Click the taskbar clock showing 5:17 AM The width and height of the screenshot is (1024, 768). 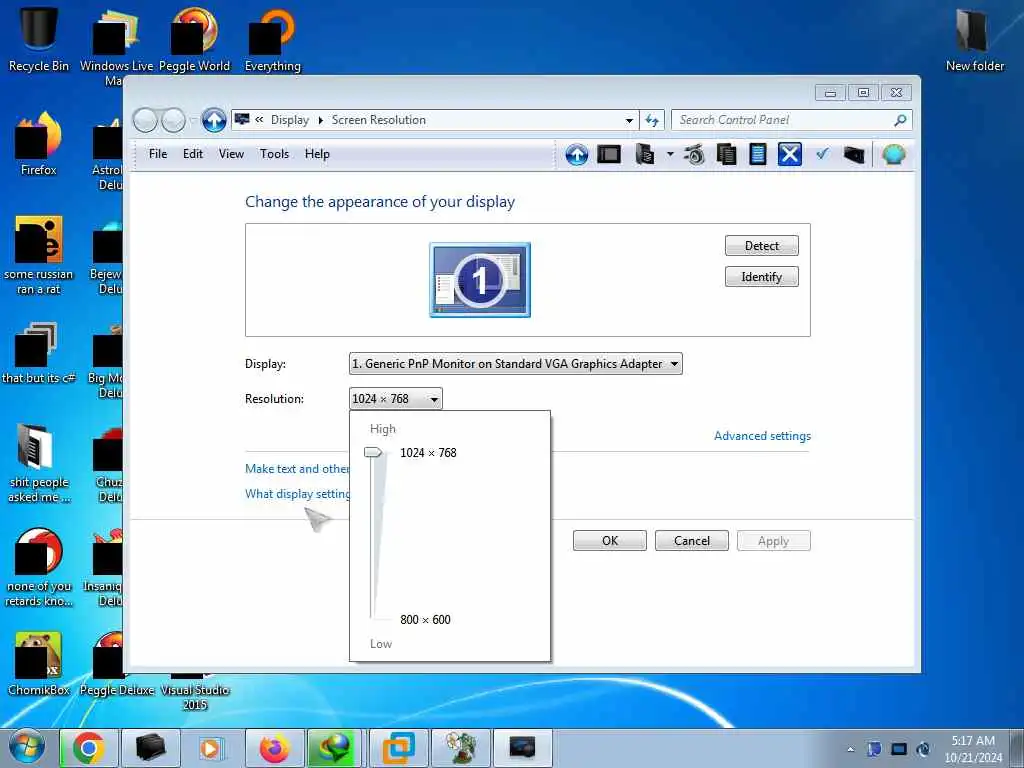pos(973,749)
